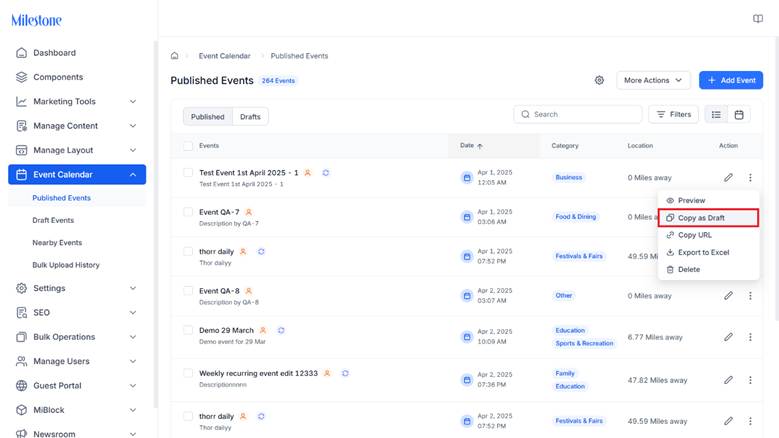
Task: Expand Manage Content menu
Action: tap(77, 126)
